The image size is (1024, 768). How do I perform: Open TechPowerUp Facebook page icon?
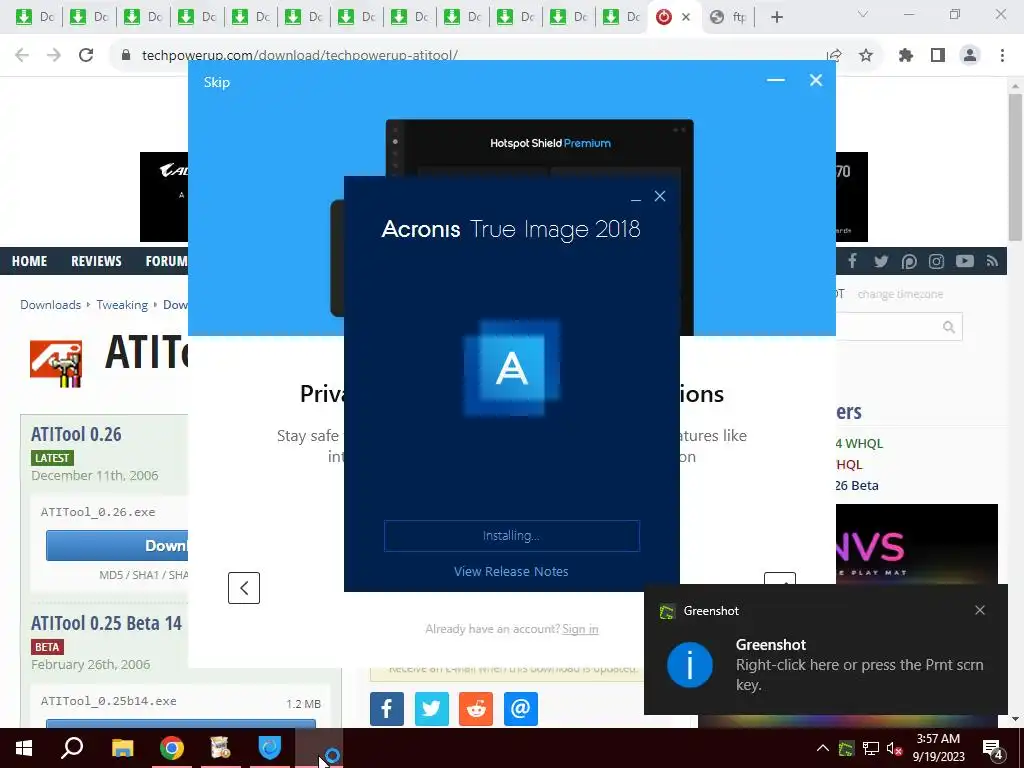(x=852, y=261)
